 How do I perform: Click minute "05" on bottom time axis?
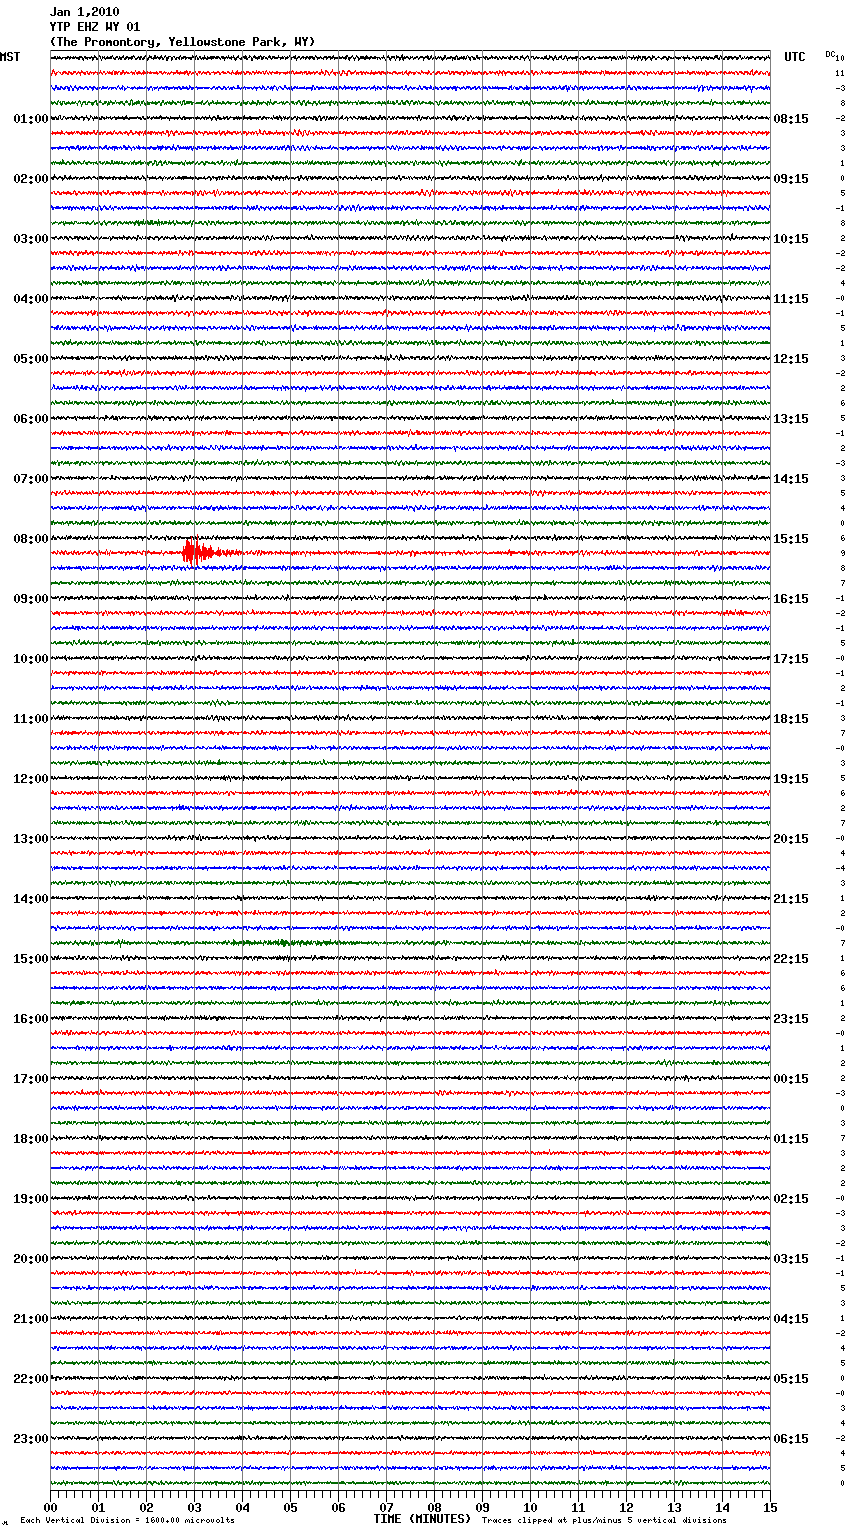pos(290,1506)
